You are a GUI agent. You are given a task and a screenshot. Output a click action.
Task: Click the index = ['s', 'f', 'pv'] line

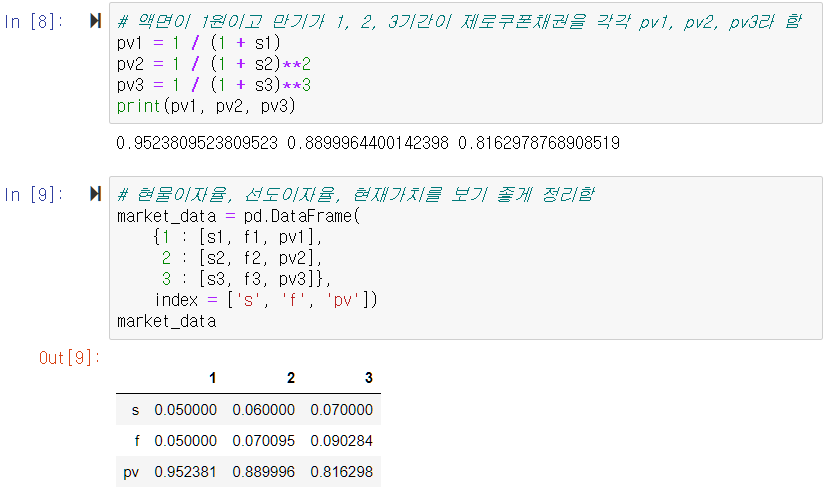(266, 300)
